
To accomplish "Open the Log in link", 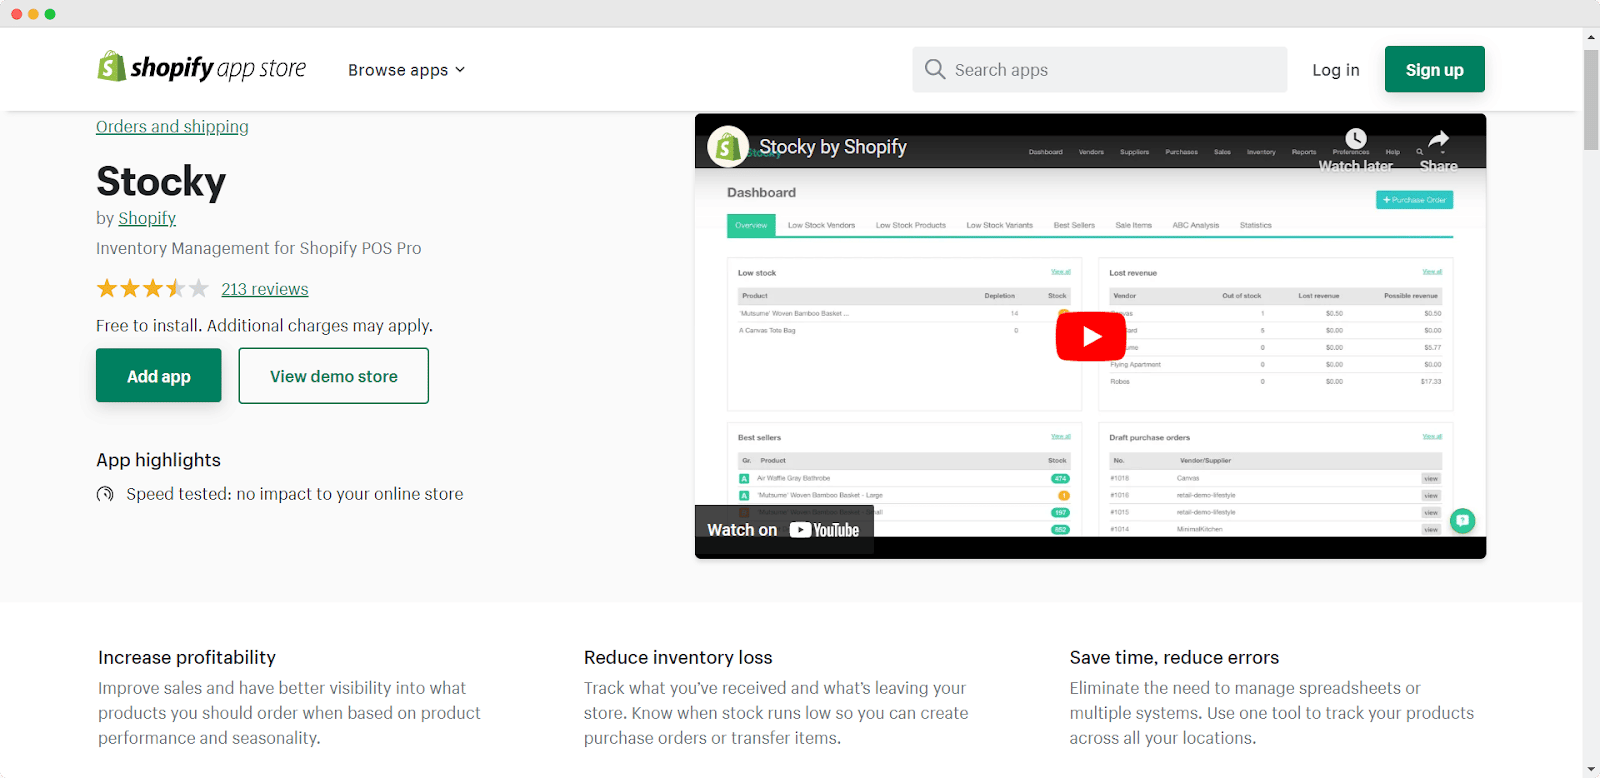I will tap(1335, 70).
